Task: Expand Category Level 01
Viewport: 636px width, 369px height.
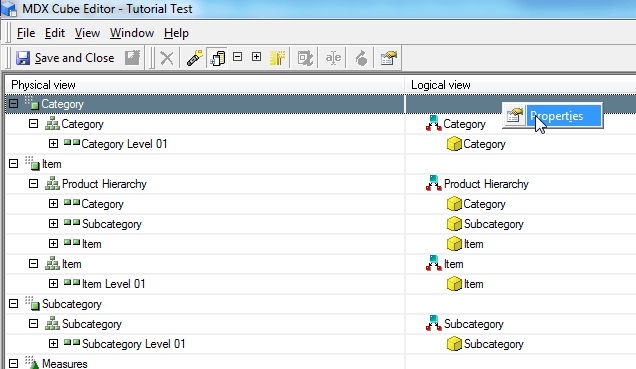Action: (53, 144)
